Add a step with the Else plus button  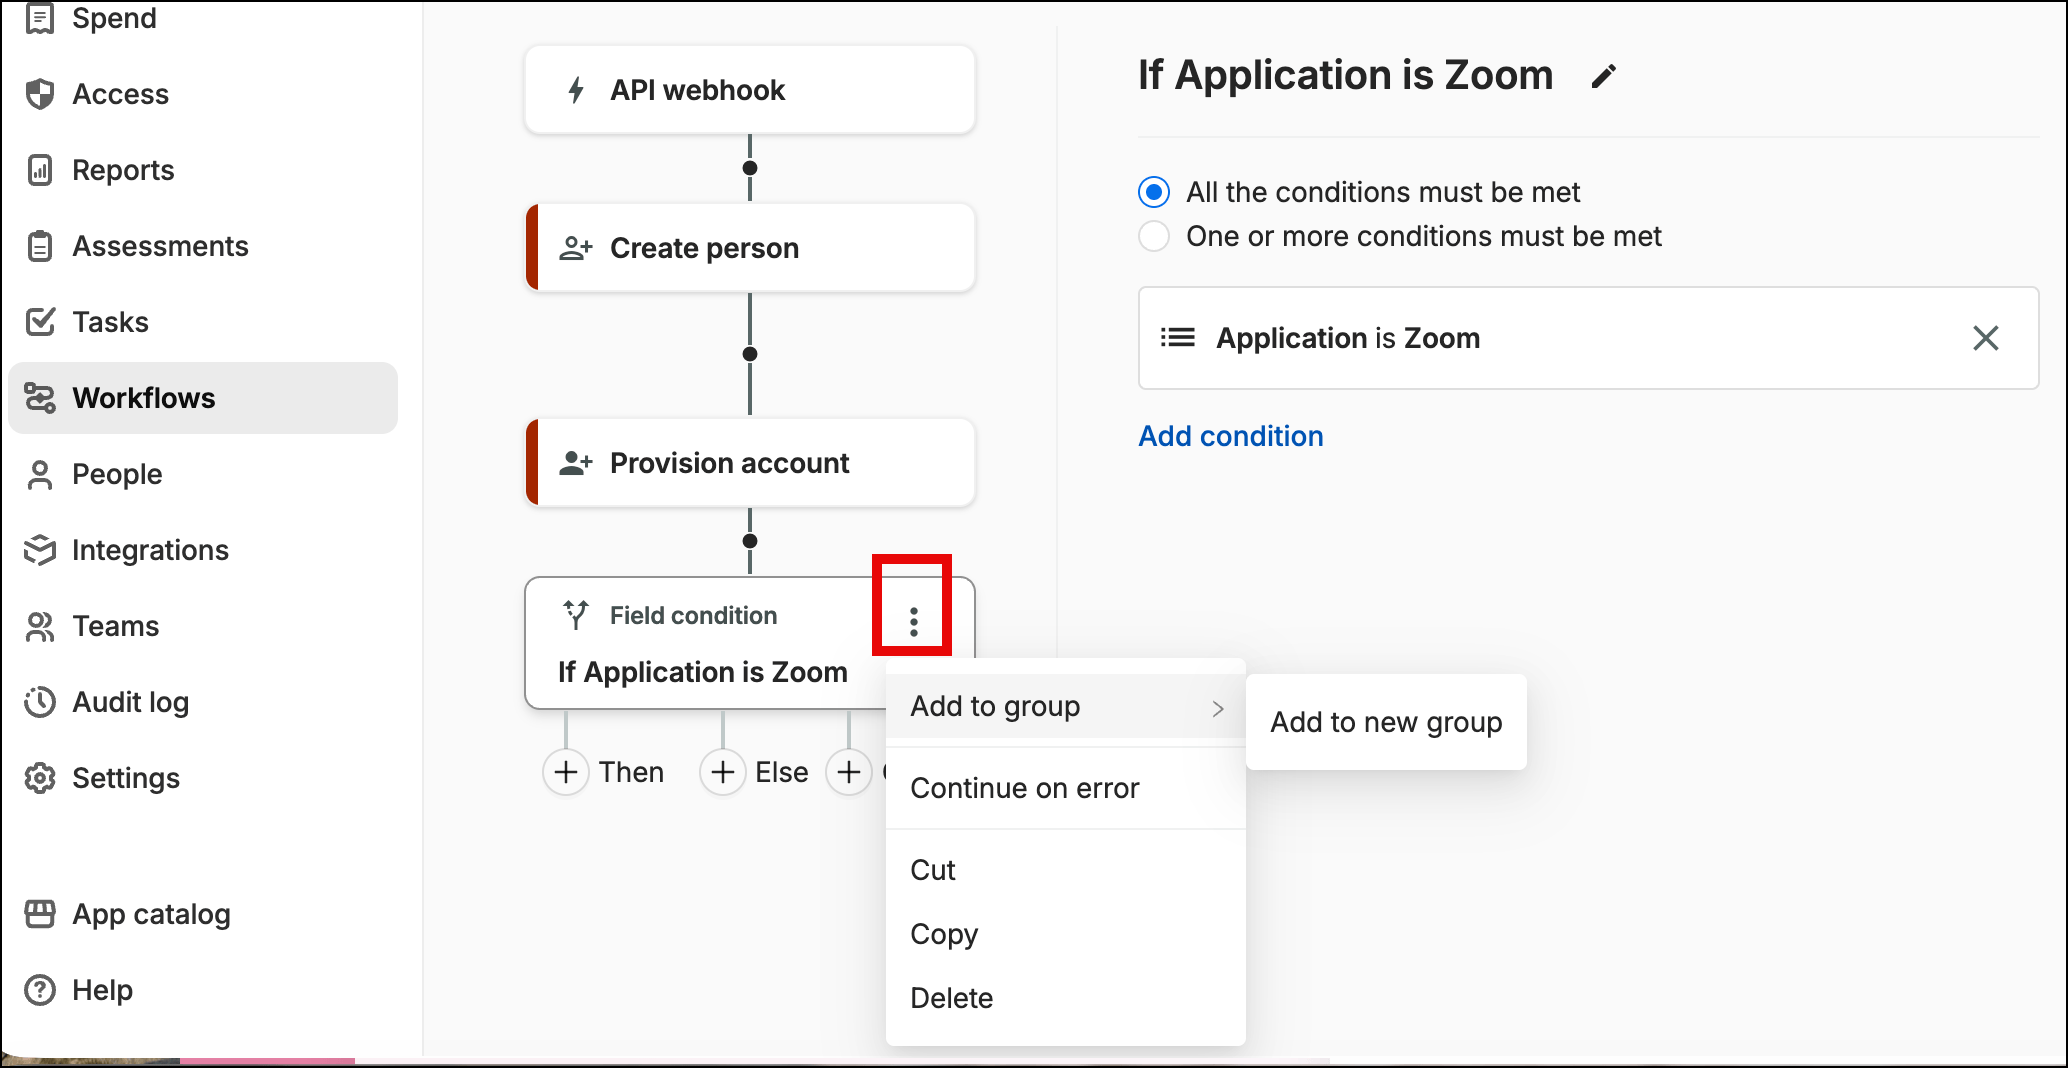[723, 772]
